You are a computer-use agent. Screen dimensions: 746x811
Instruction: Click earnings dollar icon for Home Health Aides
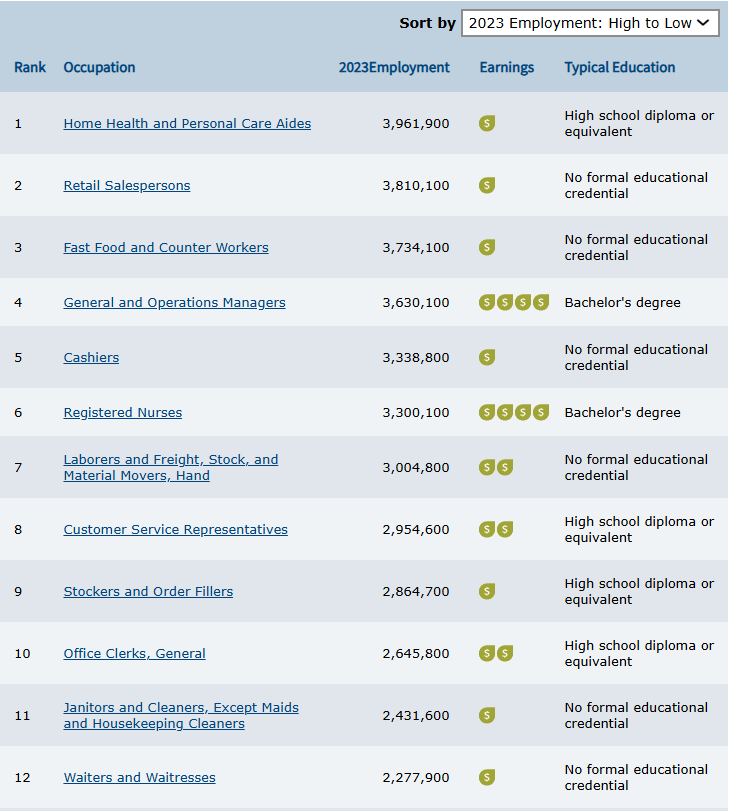pos(487,123)
